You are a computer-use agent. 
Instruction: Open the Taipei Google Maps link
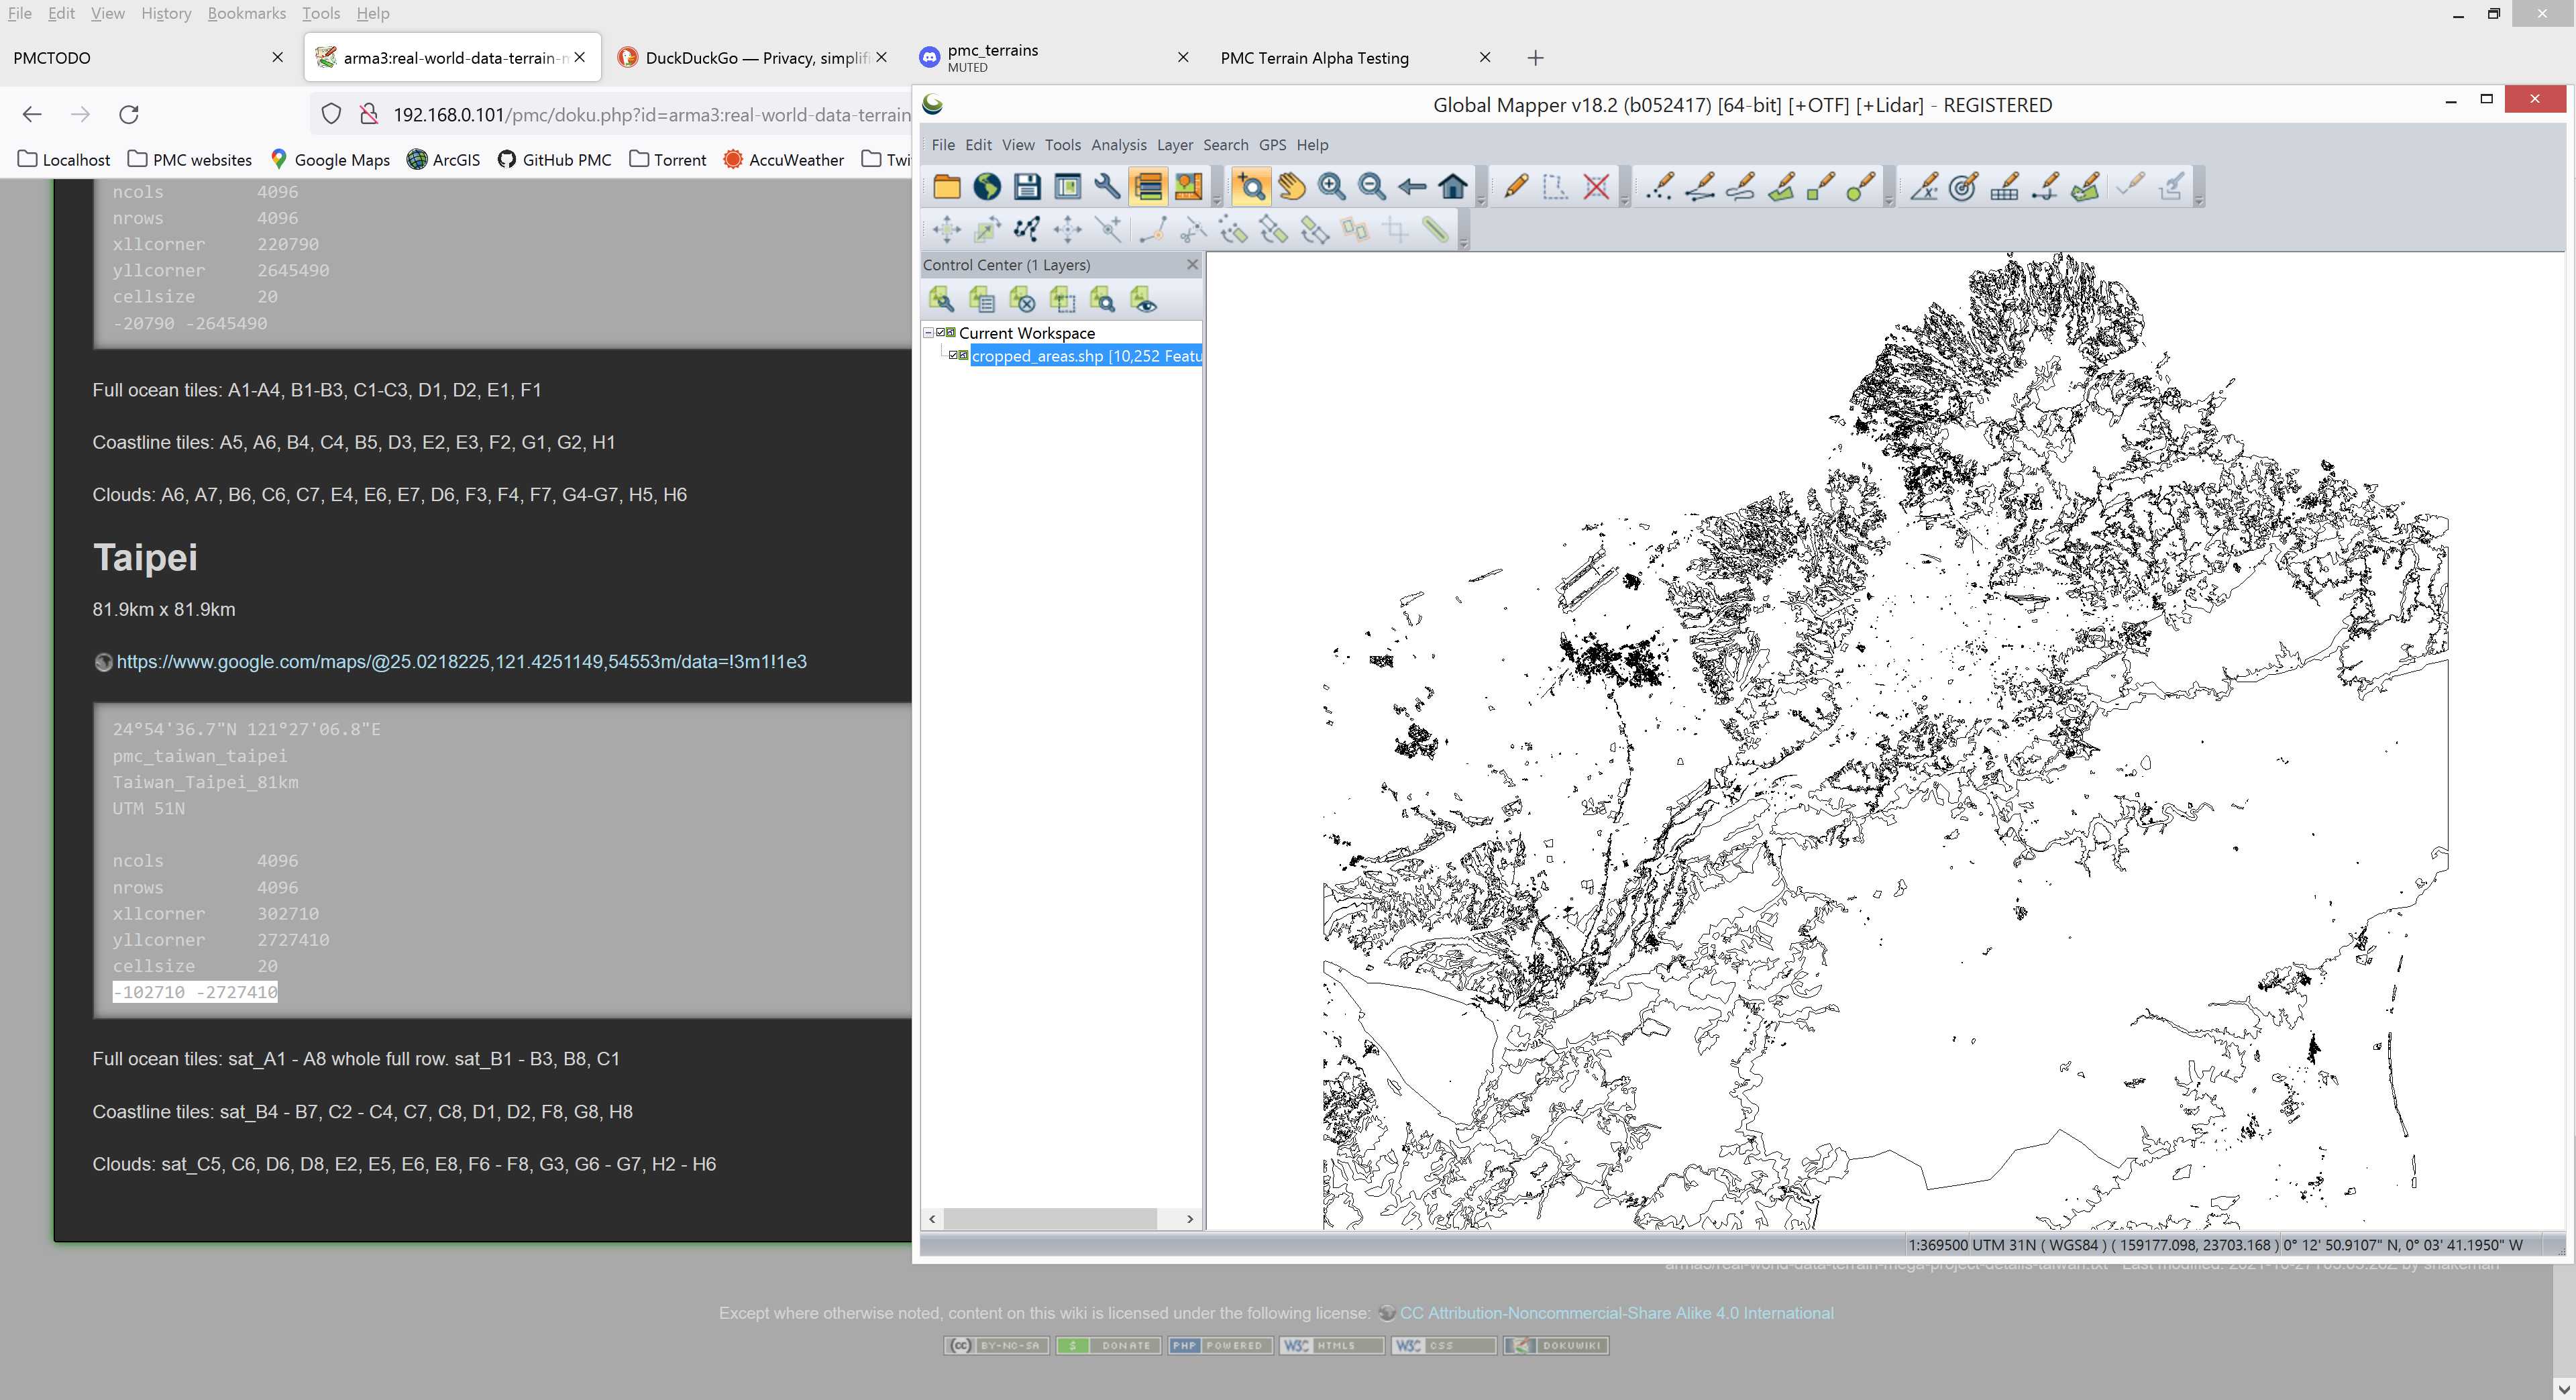click(461, 662)
